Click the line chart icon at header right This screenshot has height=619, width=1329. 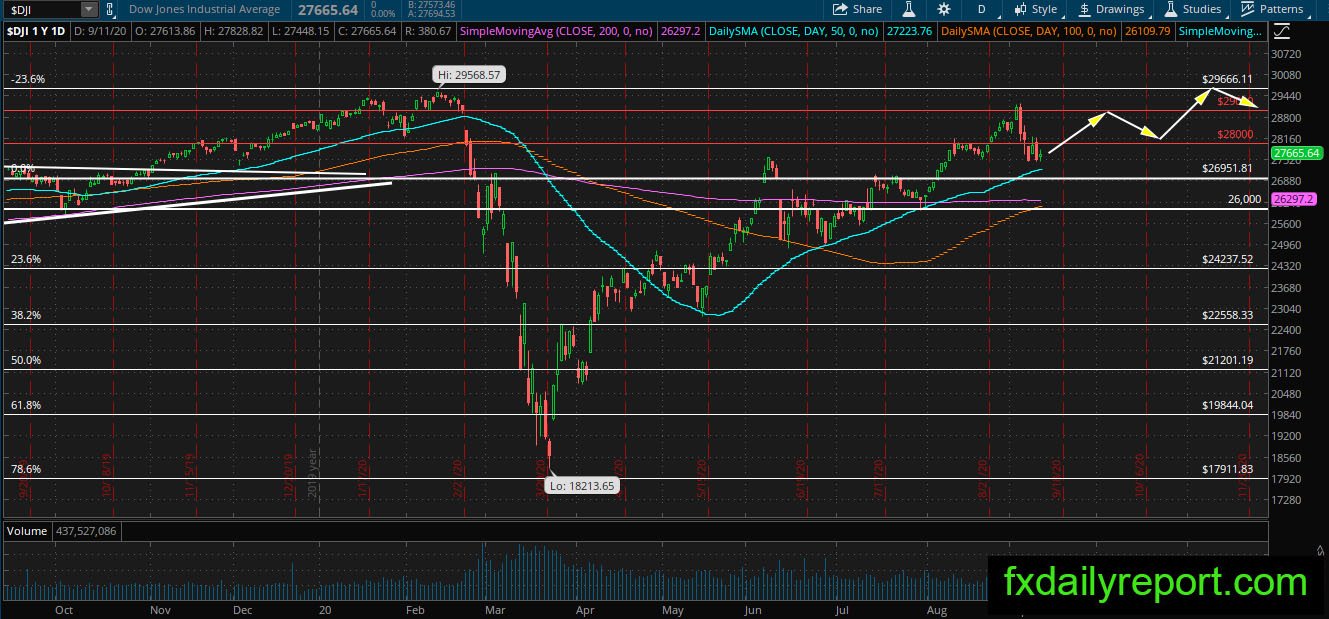1282,31
